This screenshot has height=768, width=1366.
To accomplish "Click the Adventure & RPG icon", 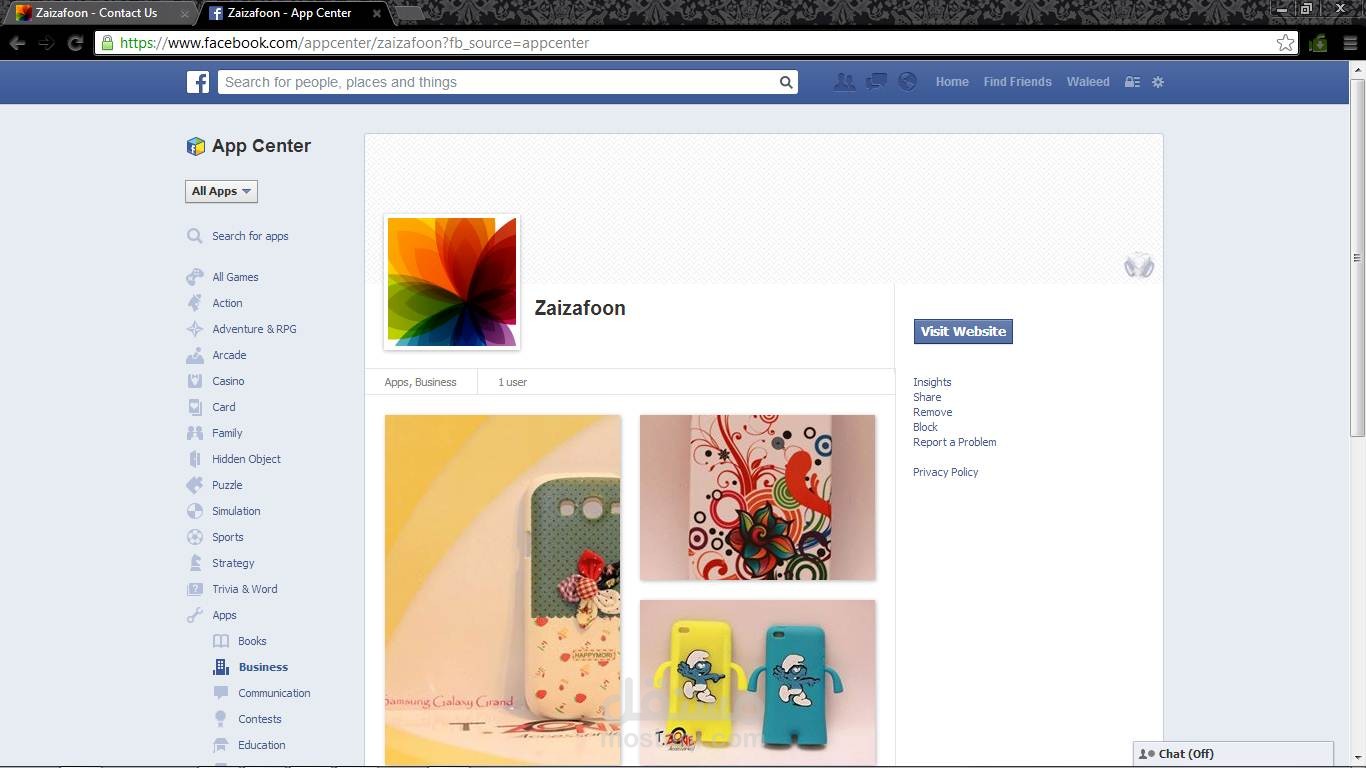I will tap(195, 329).
